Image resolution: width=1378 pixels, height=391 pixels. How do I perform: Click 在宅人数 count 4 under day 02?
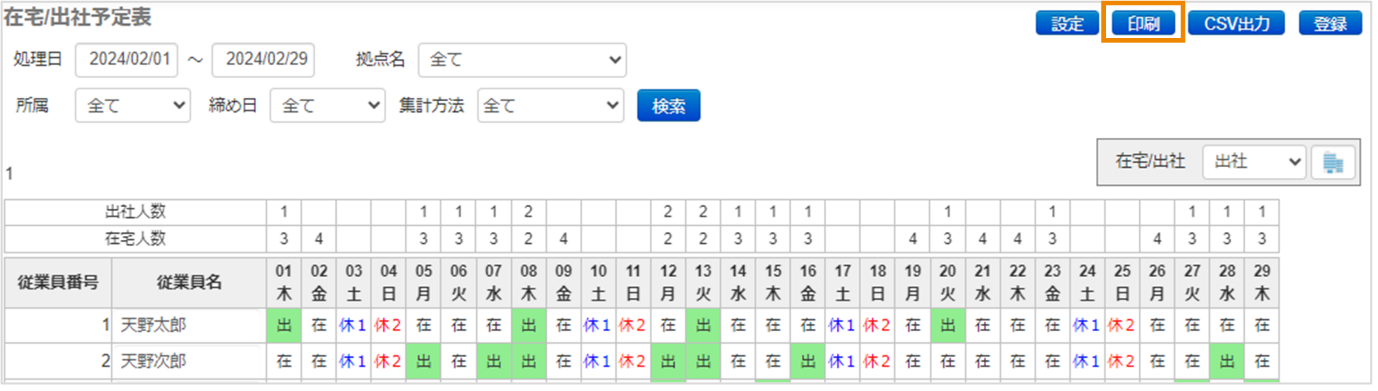click(x=319, y=238)
